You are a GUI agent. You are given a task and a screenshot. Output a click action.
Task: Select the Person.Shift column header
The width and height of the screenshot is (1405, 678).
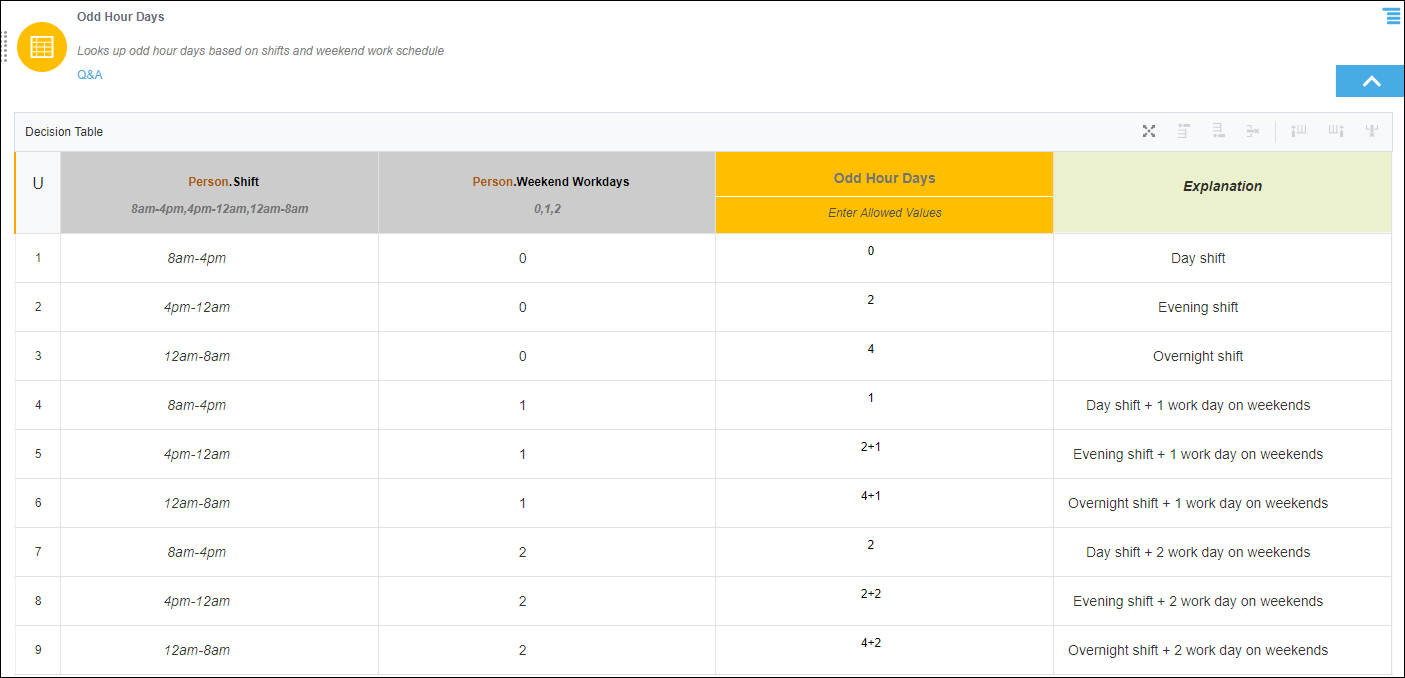pos(219,193)
